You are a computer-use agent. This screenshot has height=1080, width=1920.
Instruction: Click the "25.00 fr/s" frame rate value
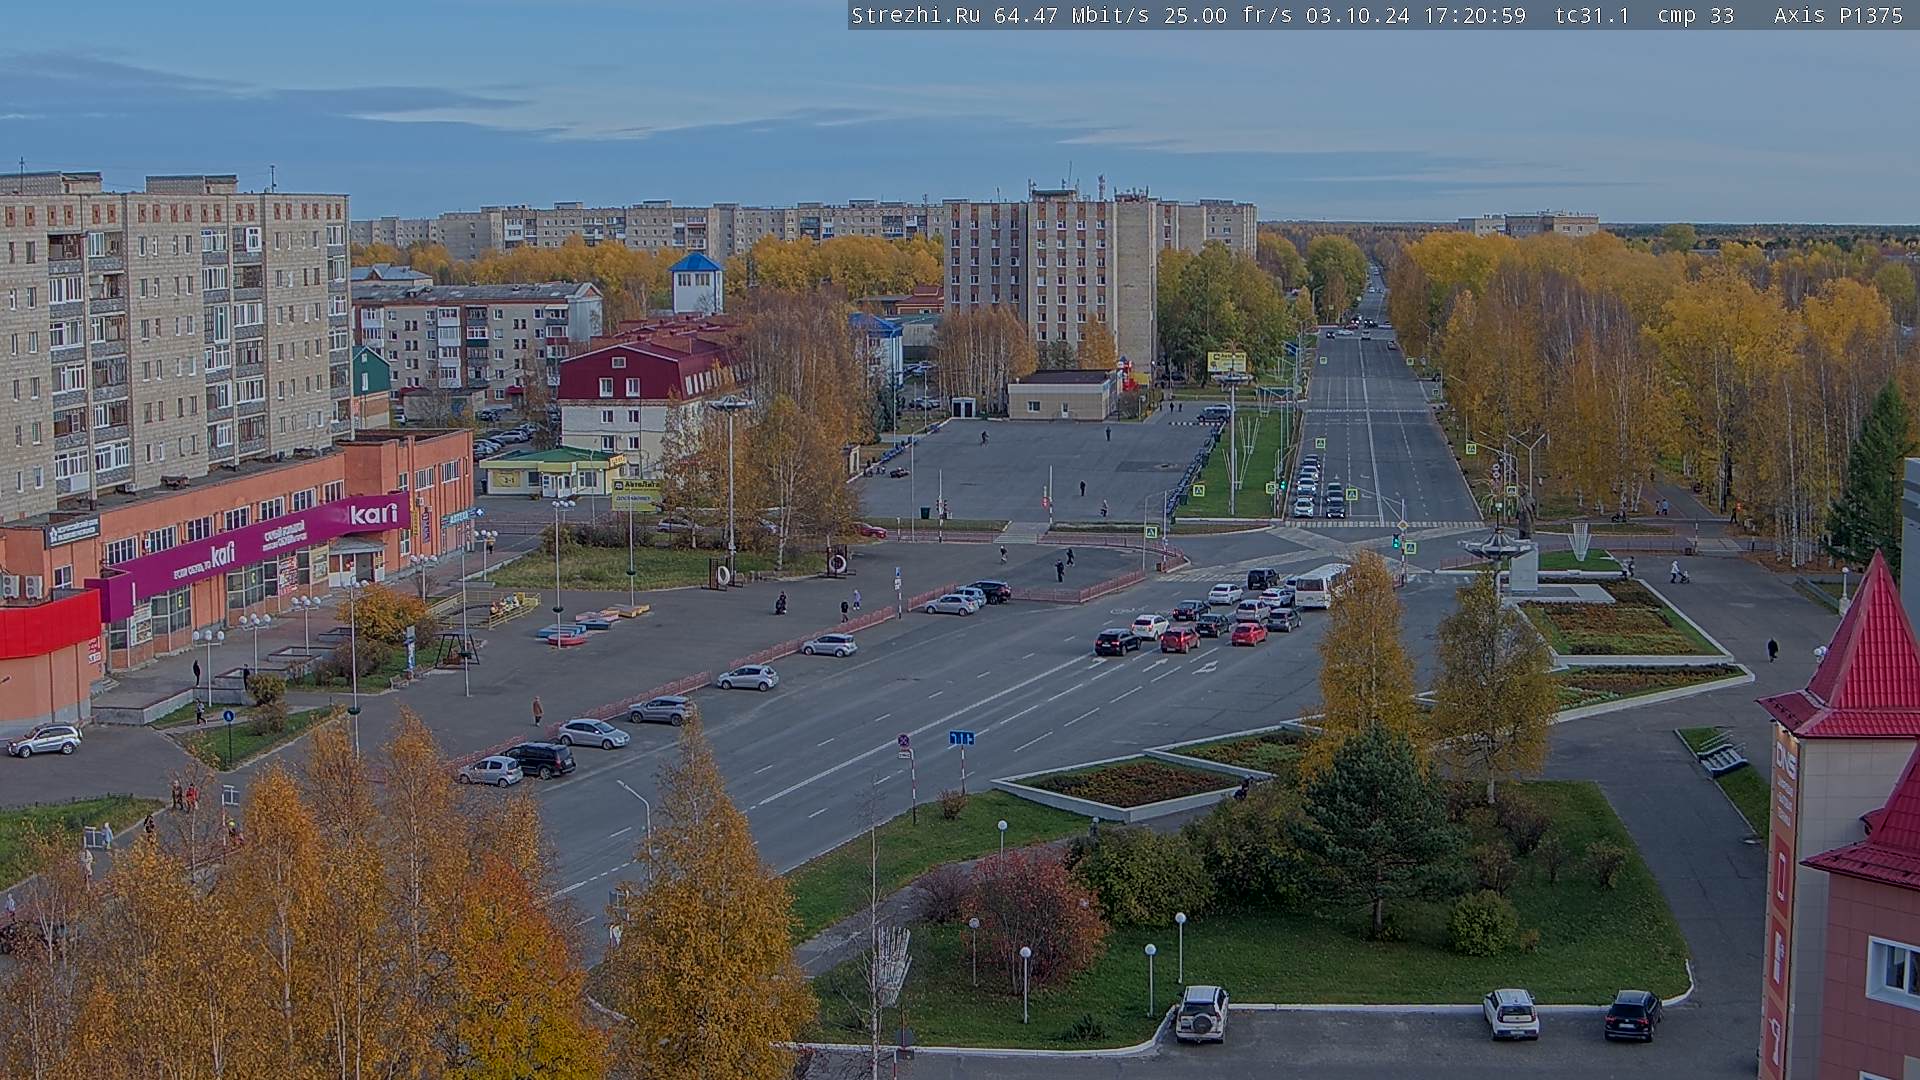coord(1227,15)
